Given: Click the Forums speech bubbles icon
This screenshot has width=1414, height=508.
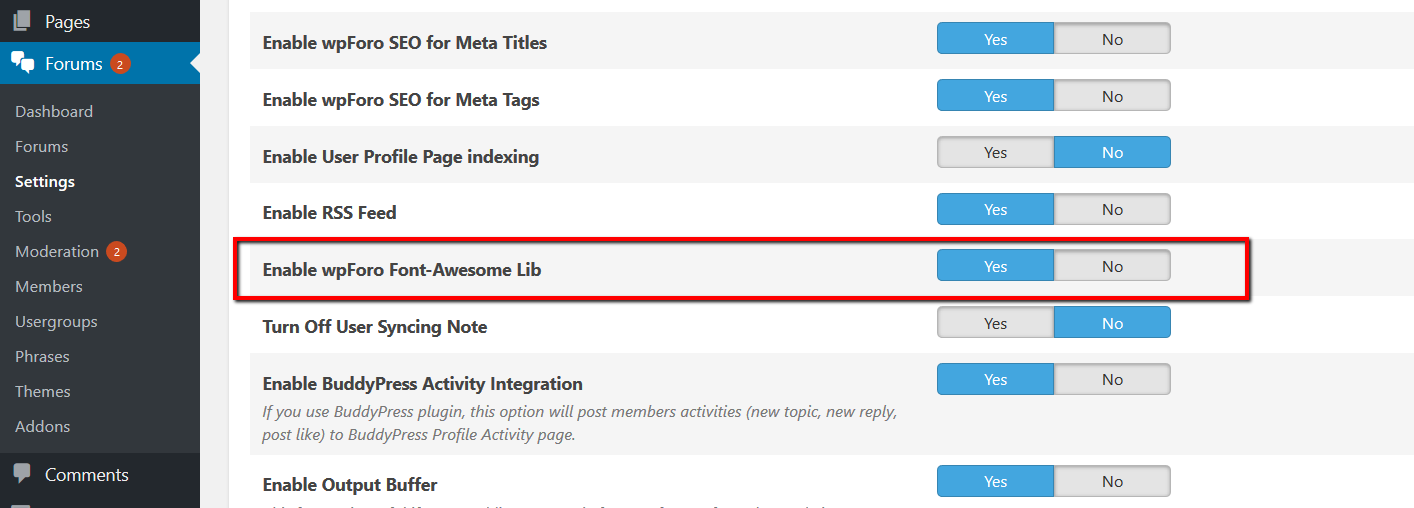Looking at the screenshot, I should point(22,64).
